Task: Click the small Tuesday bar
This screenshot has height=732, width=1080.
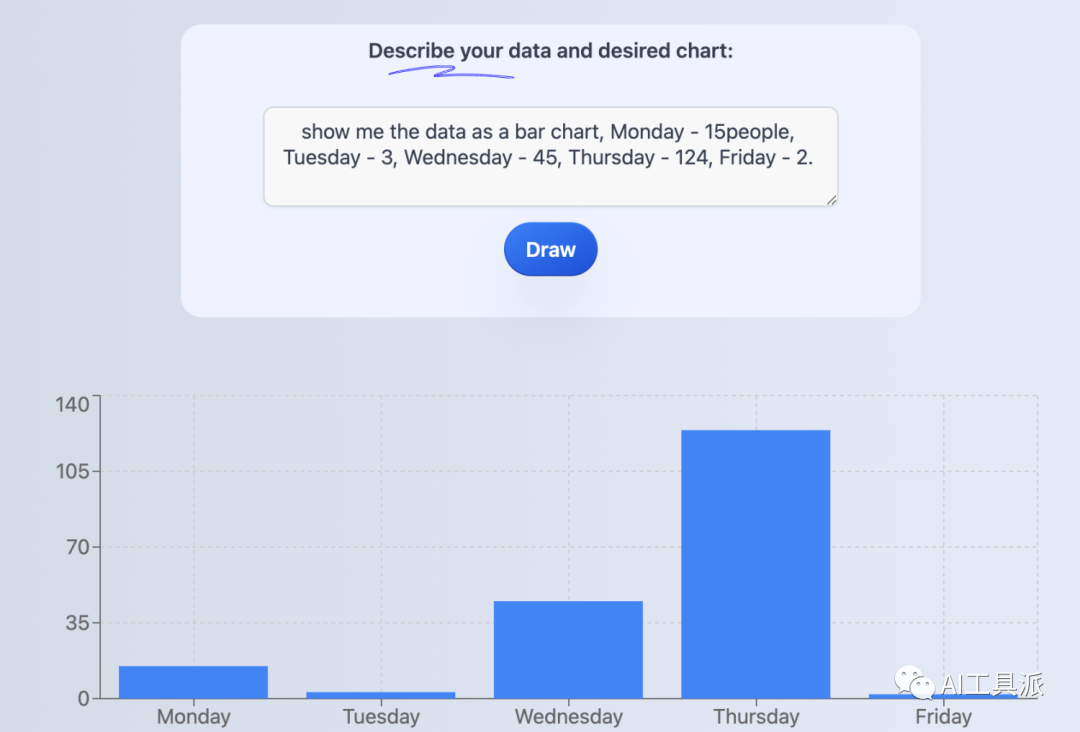Action: [x=381, y=695]
